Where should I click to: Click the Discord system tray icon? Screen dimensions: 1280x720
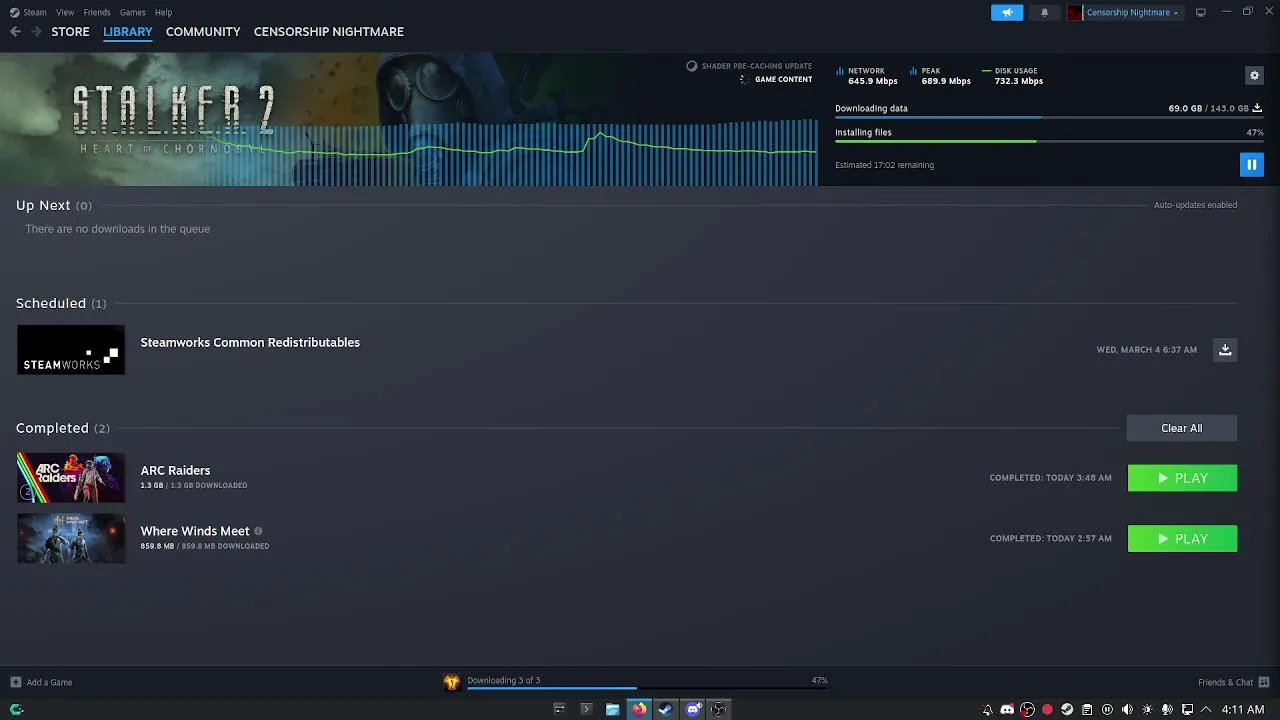point(1007,709)
